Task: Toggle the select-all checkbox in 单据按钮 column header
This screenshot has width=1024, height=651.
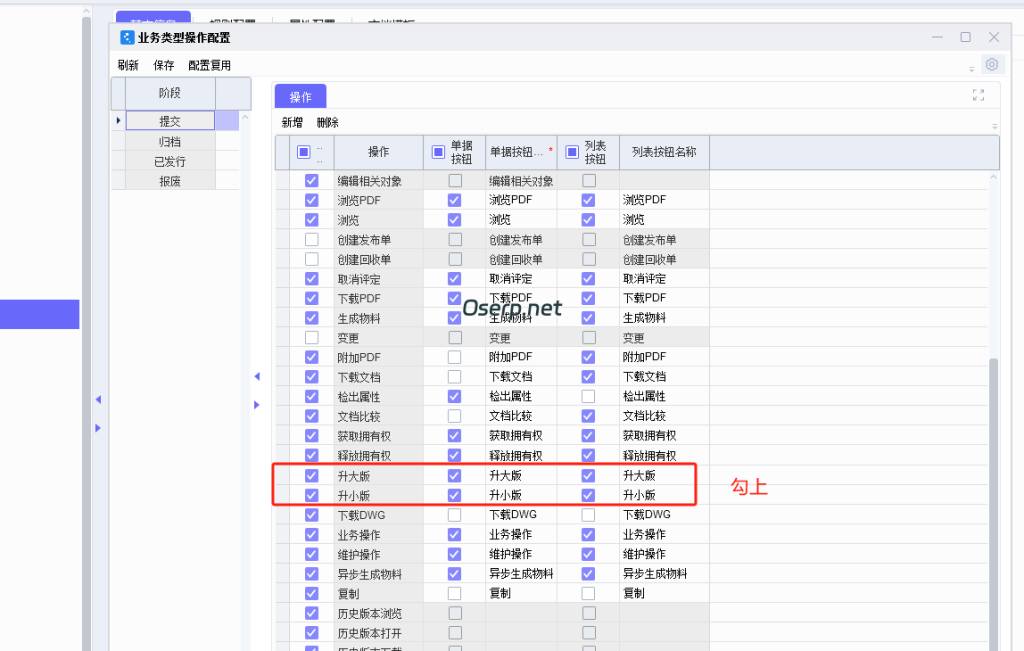Action: pyautogui.click(x=437, y=151)
